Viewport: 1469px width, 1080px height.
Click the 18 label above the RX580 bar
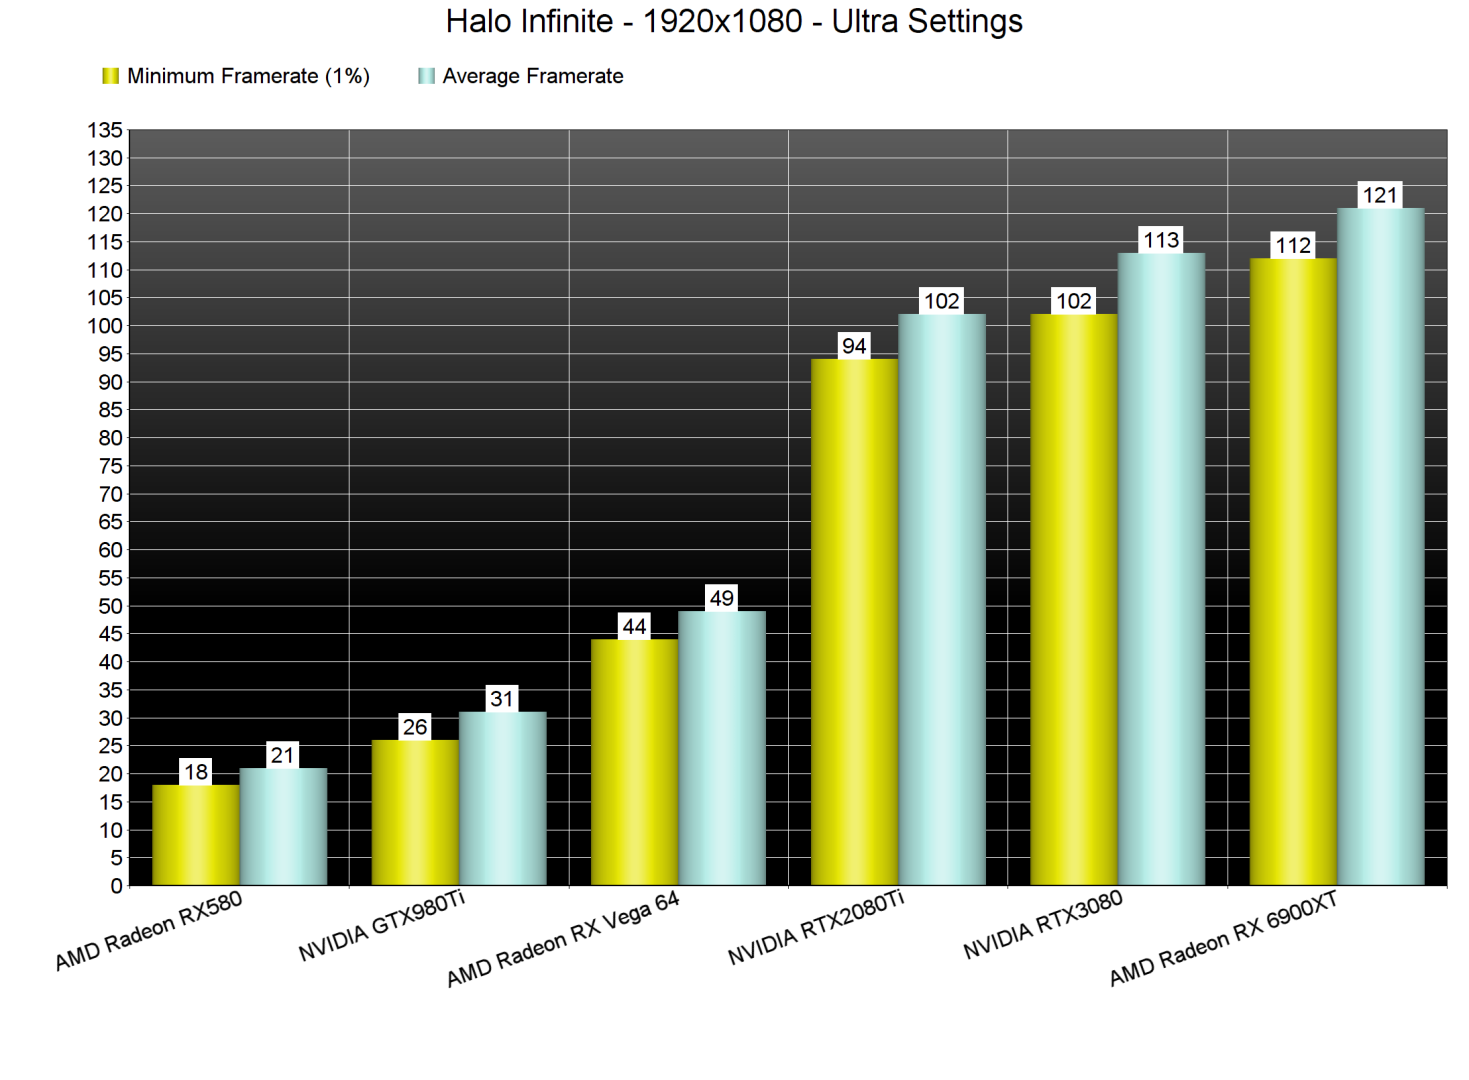(x=195, y=771)
